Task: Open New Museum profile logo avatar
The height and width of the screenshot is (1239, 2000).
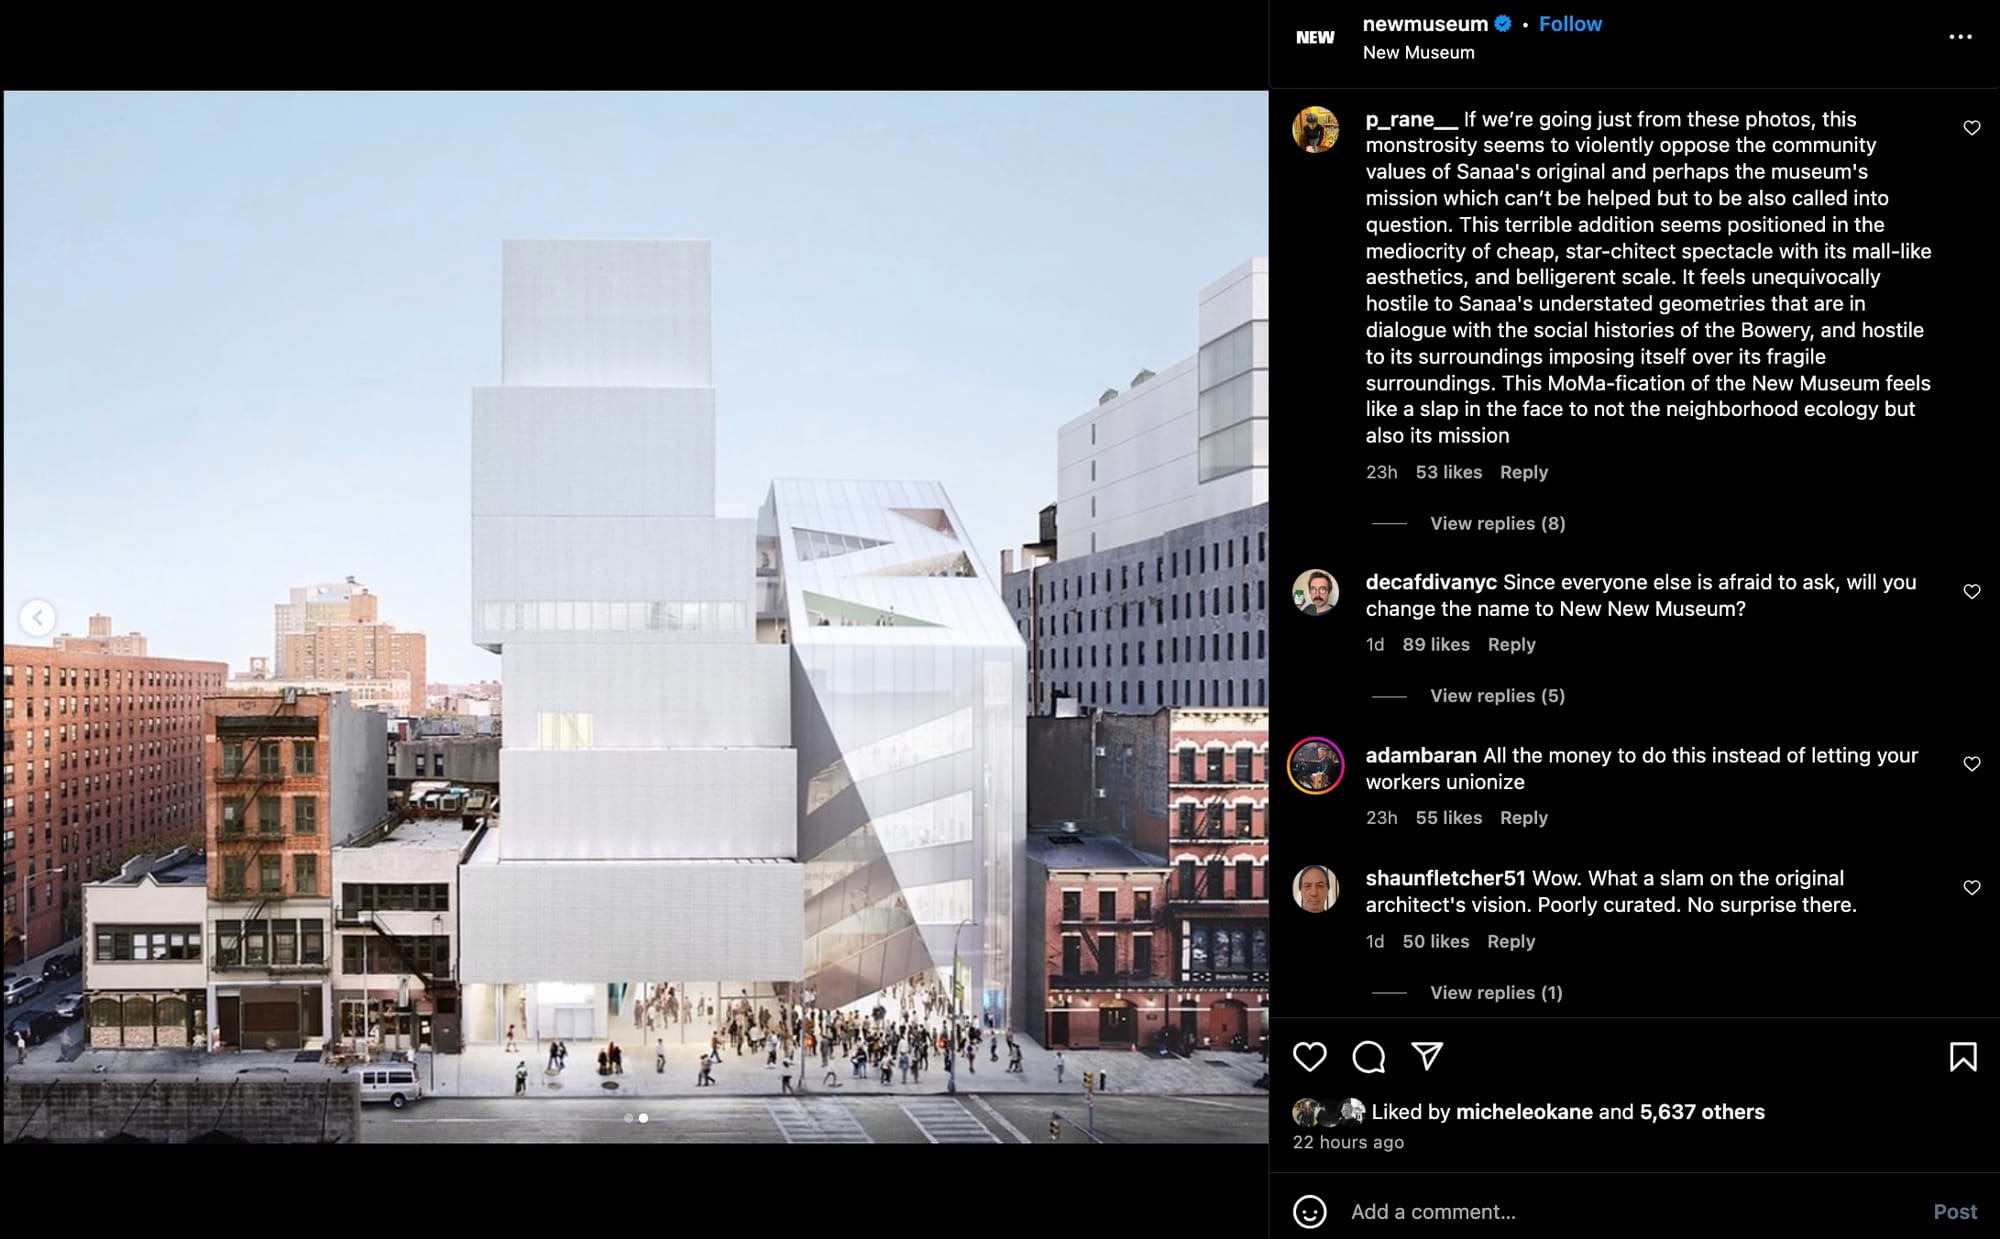Action: 1315,38
